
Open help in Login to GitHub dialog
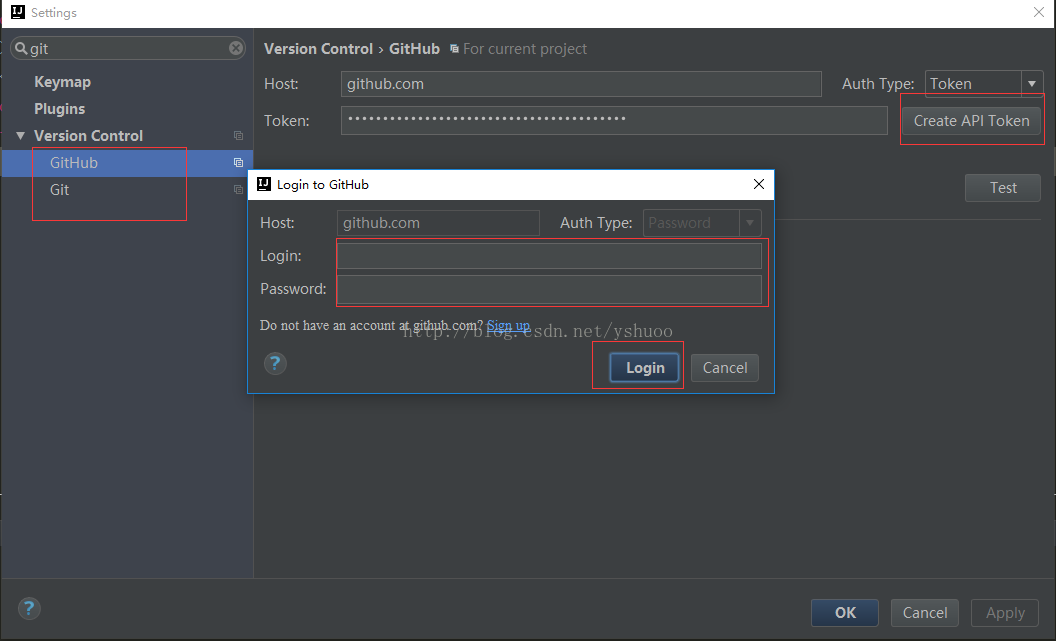[x=275, y=364]
